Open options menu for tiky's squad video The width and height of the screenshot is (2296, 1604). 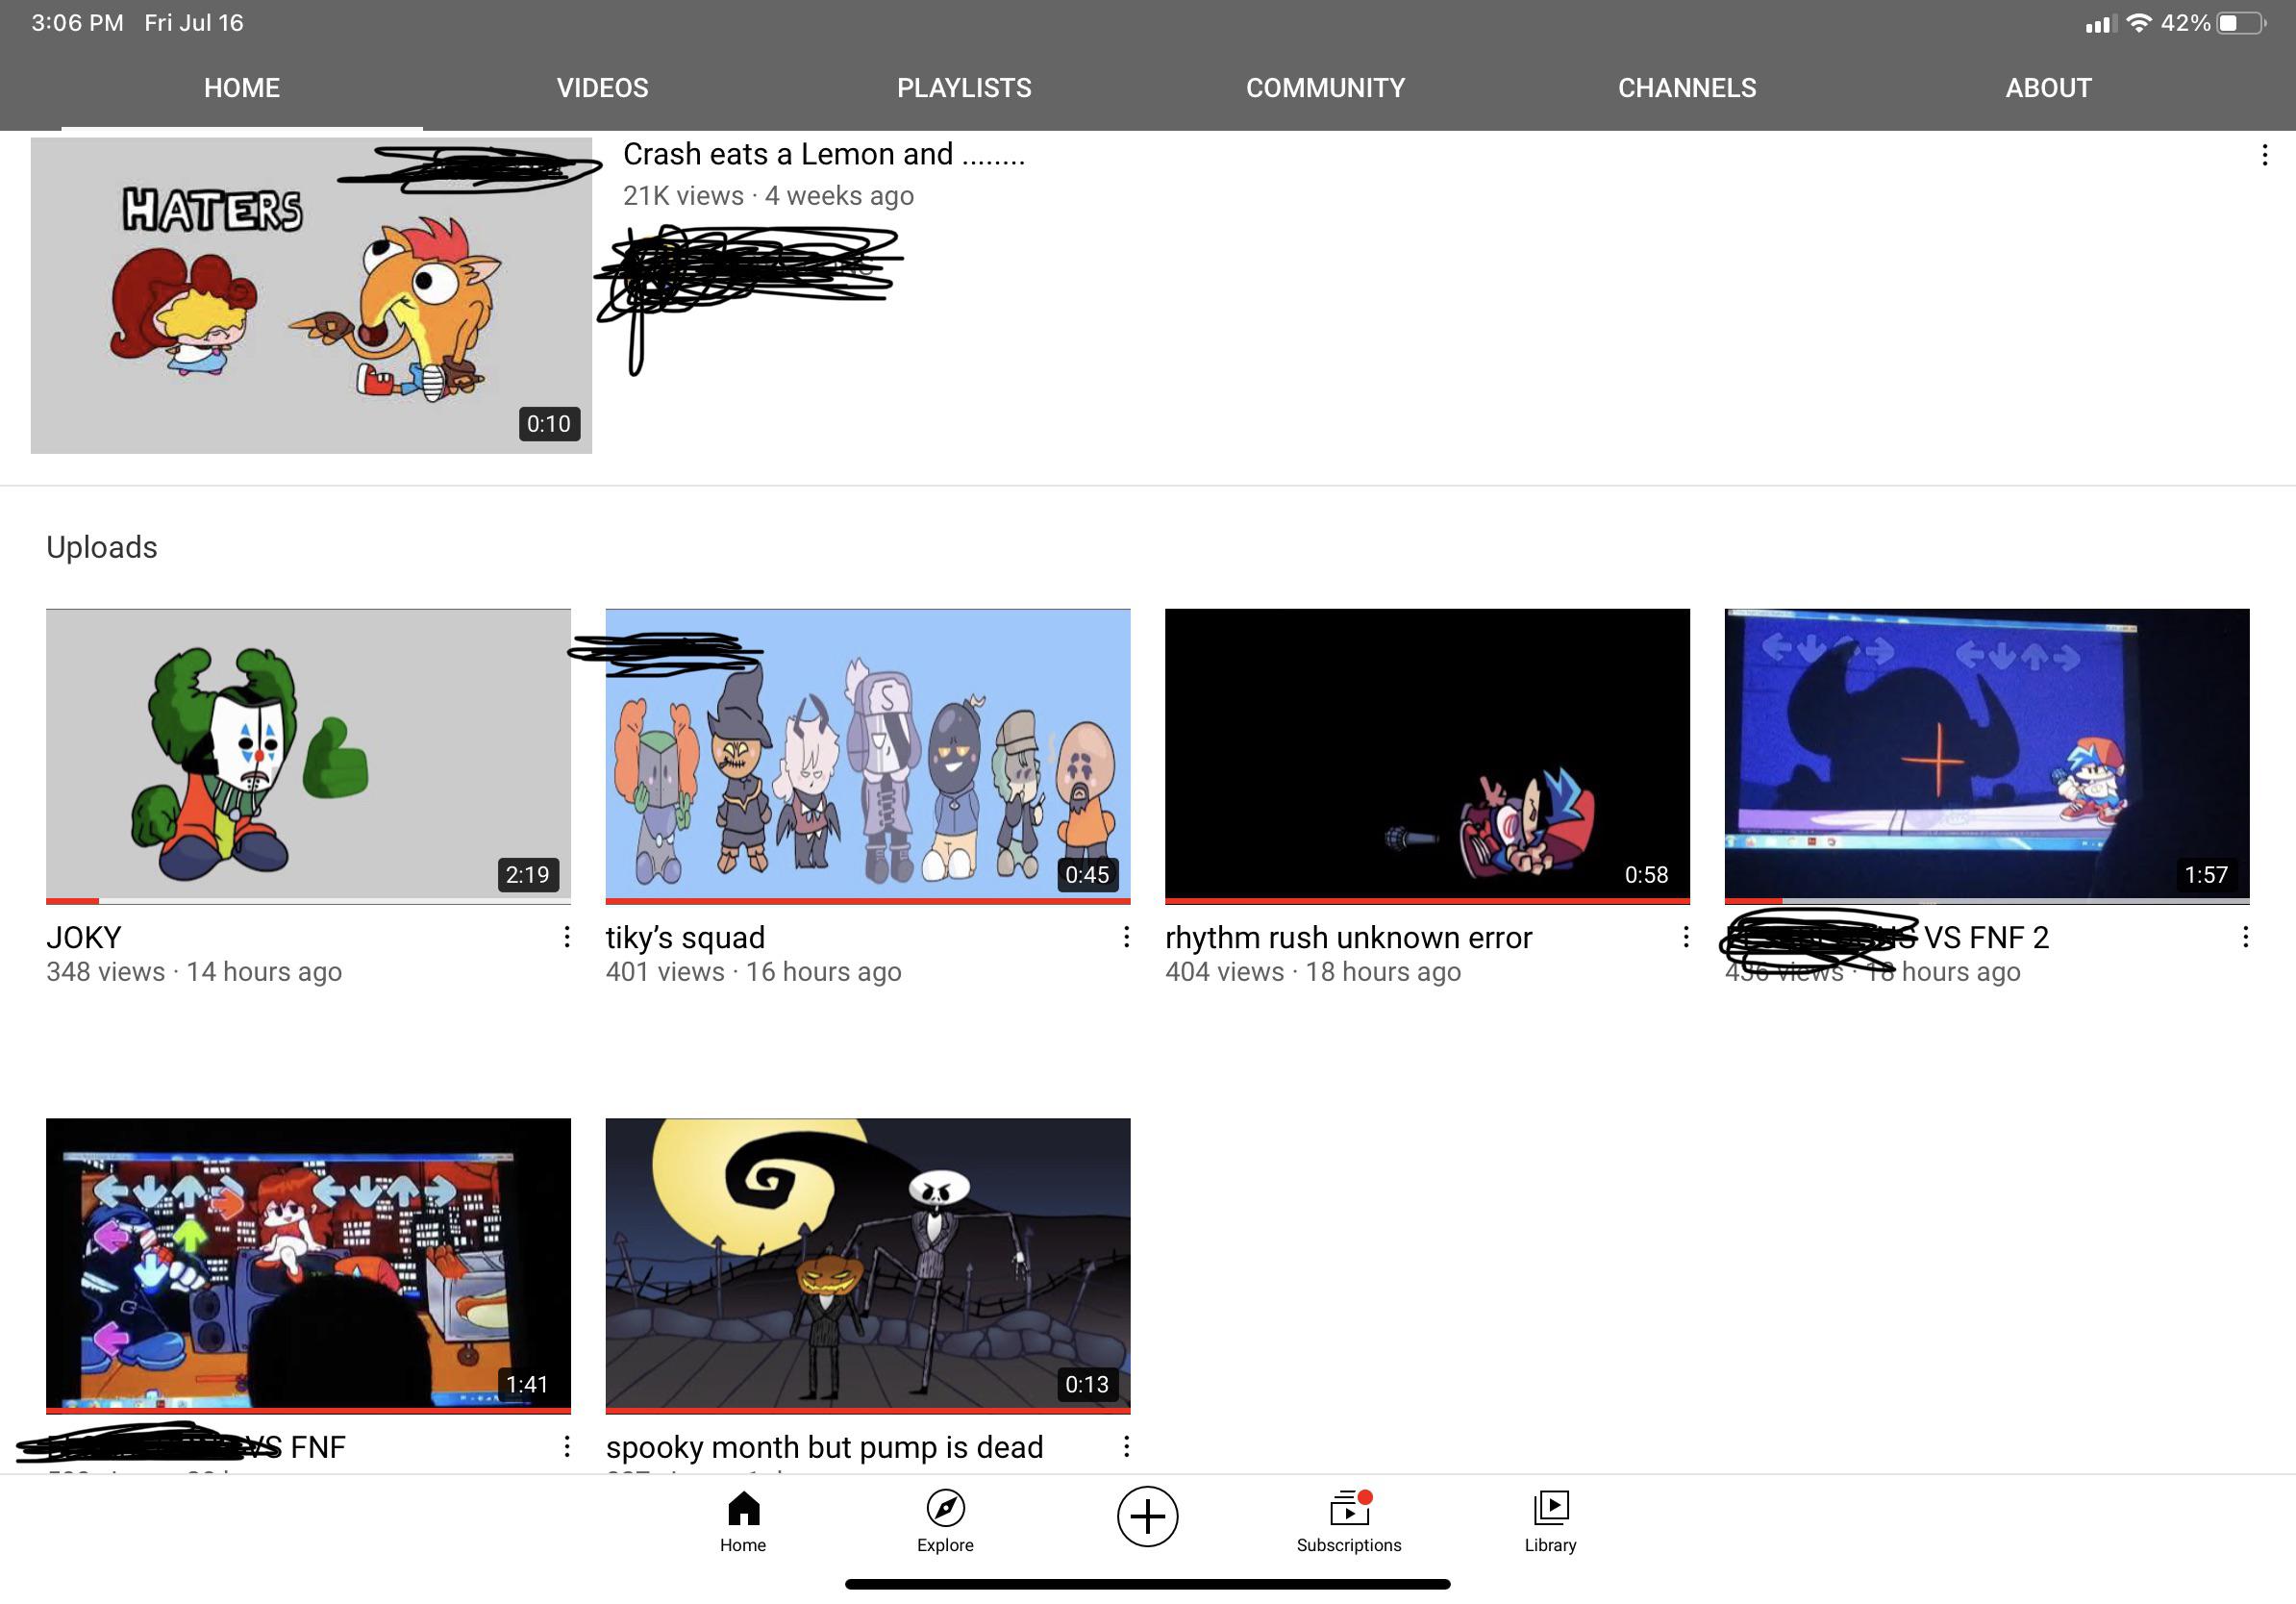pos(1126,937)
